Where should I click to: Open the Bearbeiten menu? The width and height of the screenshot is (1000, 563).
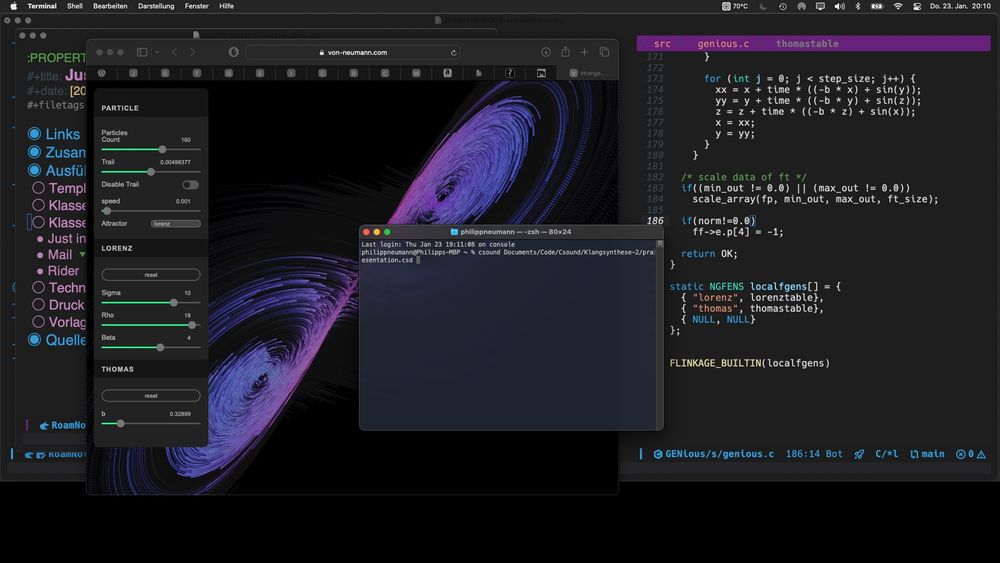click(110, 6)
